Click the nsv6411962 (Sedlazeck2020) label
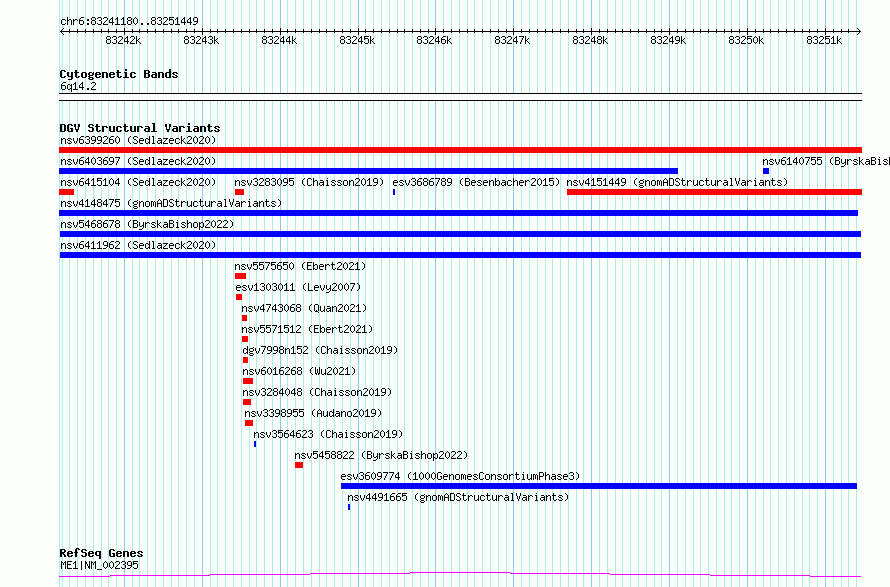The image size is (890, 587). point(138,245)
